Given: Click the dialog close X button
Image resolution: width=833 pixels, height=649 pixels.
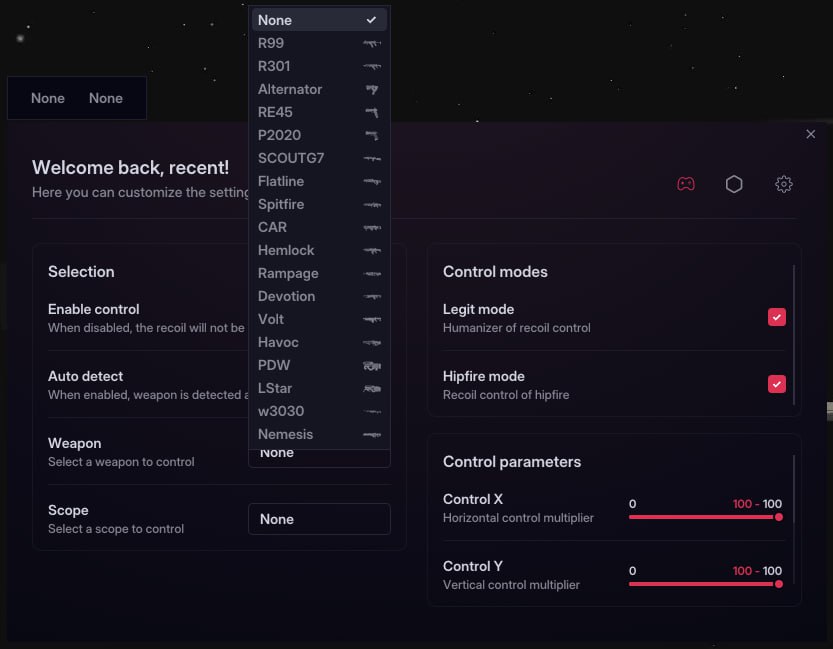Looking at the screenshot, I should click(810, 134).
